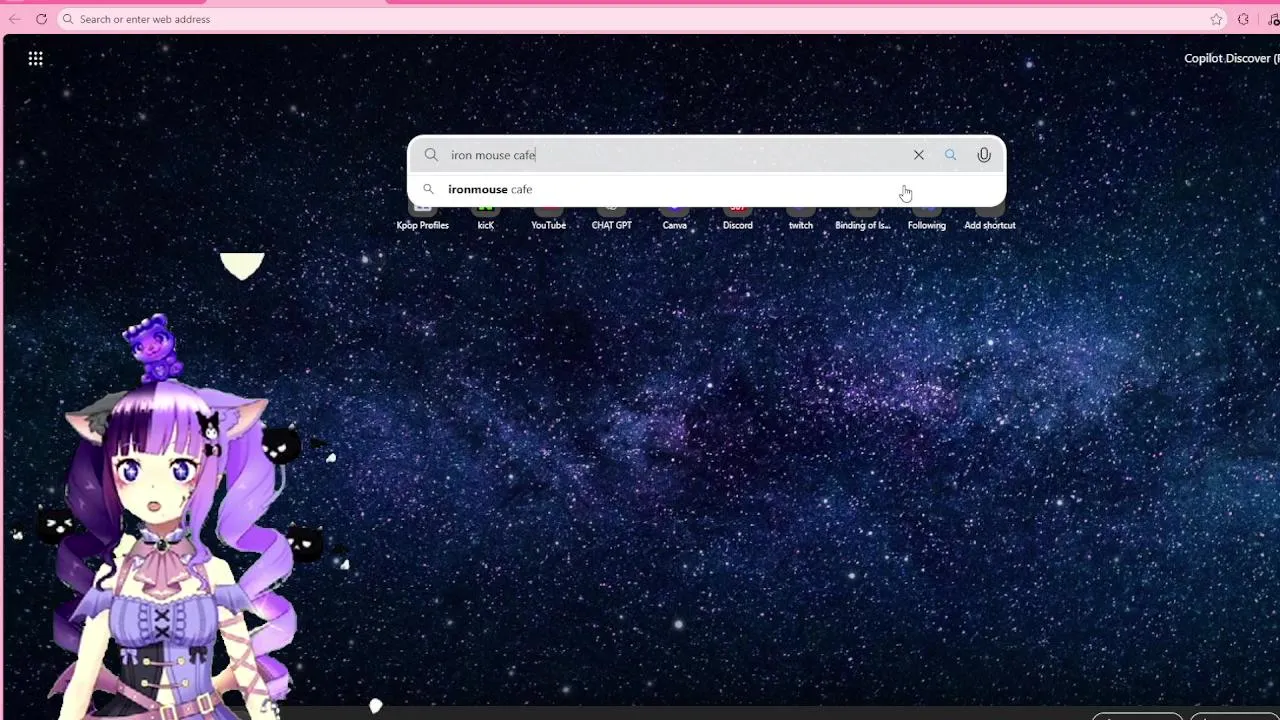Open the twitch shortcut
The width and height of the screenshot is (1280, 720).
click(800, 216)
